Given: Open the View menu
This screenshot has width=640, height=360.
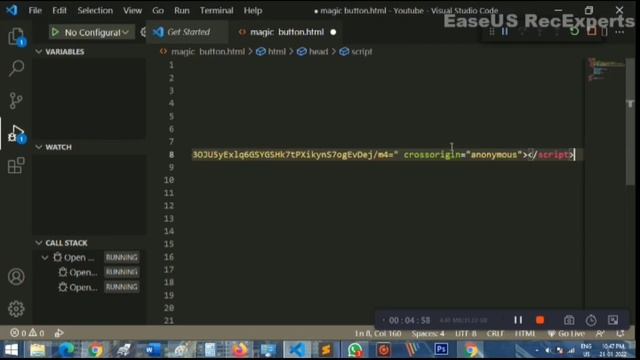Looking at the screenshot, I should pos(133,10).
